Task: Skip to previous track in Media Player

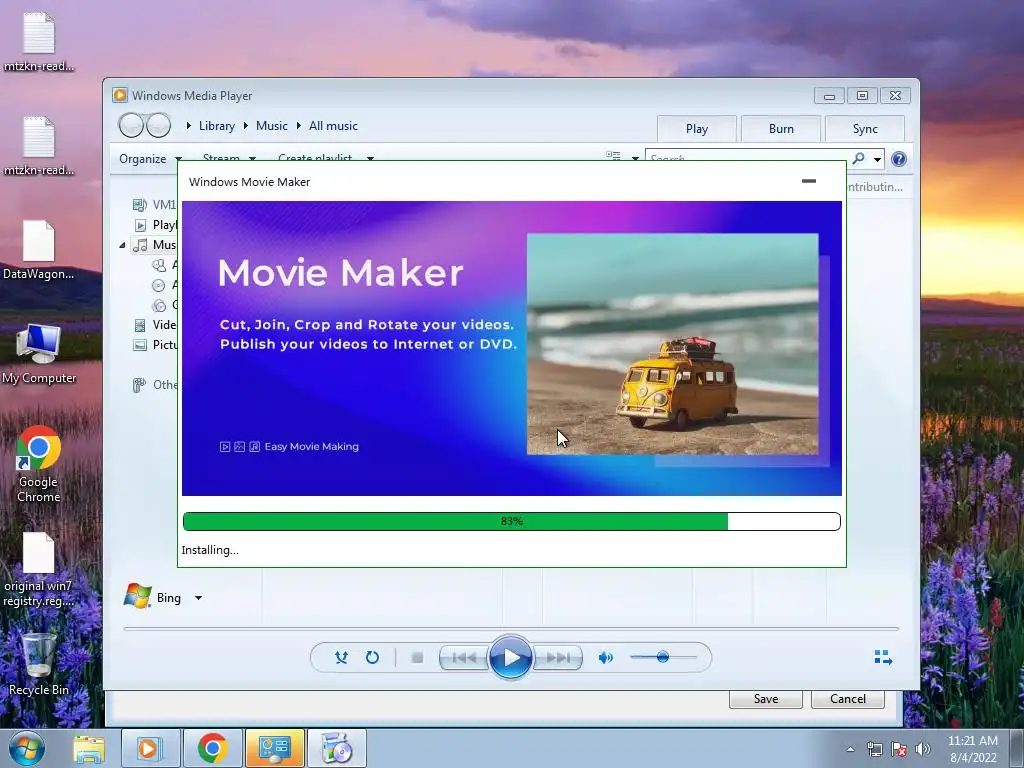Action: tap(464, 658)
